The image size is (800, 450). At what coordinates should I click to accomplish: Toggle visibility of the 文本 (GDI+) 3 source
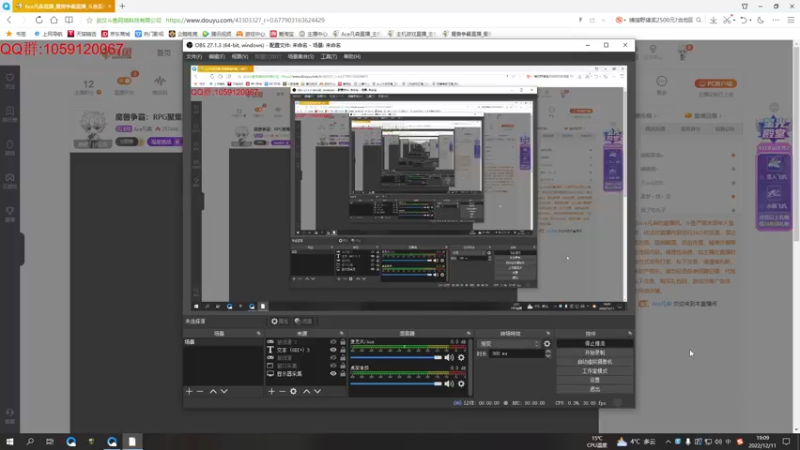pos(333,350)
